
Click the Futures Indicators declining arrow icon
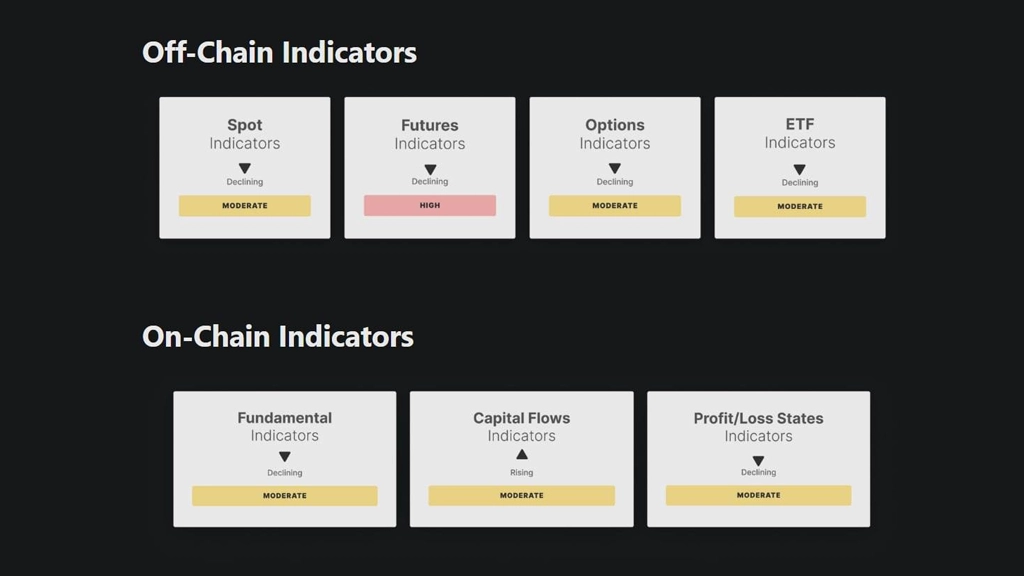pyautogui.click(x=430, y=169)
